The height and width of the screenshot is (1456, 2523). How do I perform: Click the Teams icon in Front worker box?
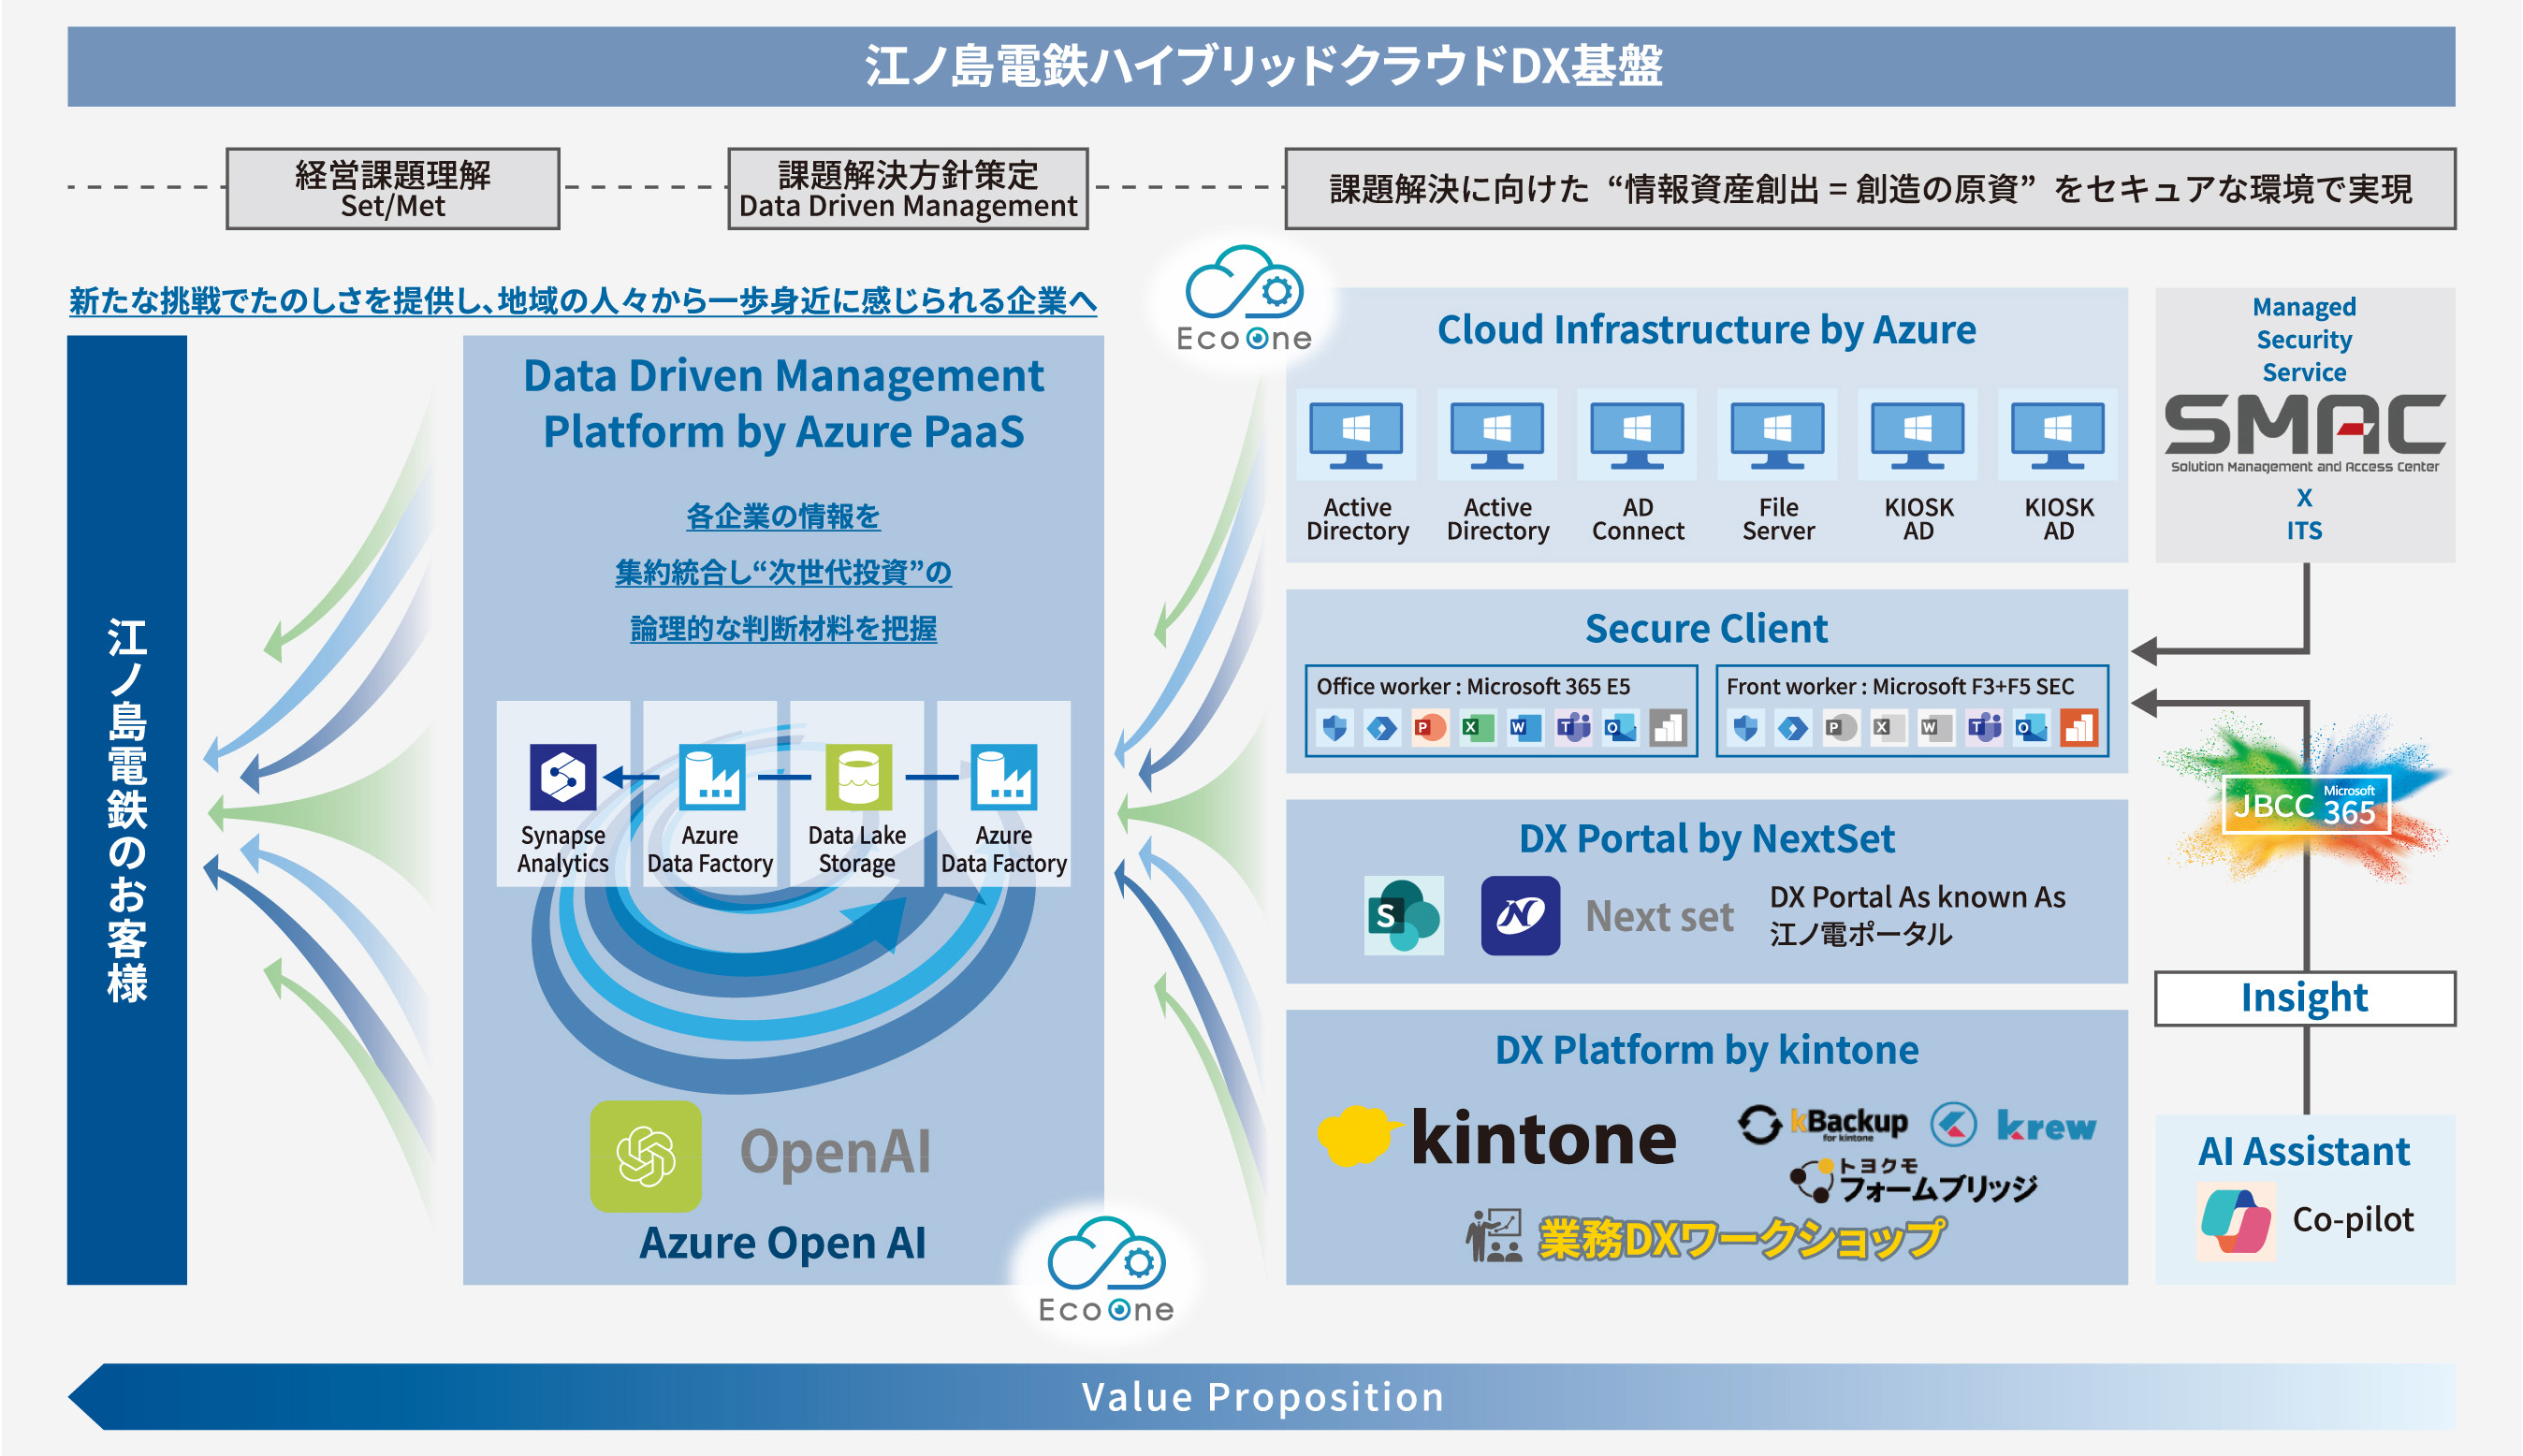click(1984, 727)
